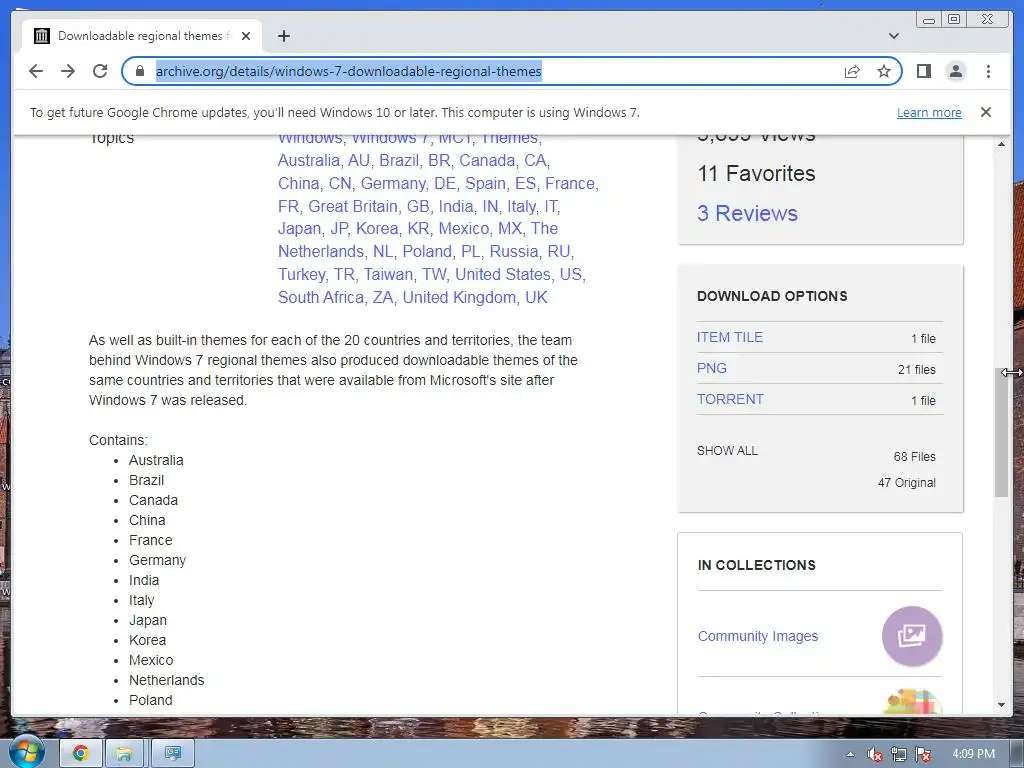Open the Russia topic link
1024x768 pixels.
(x=514, y=251)
